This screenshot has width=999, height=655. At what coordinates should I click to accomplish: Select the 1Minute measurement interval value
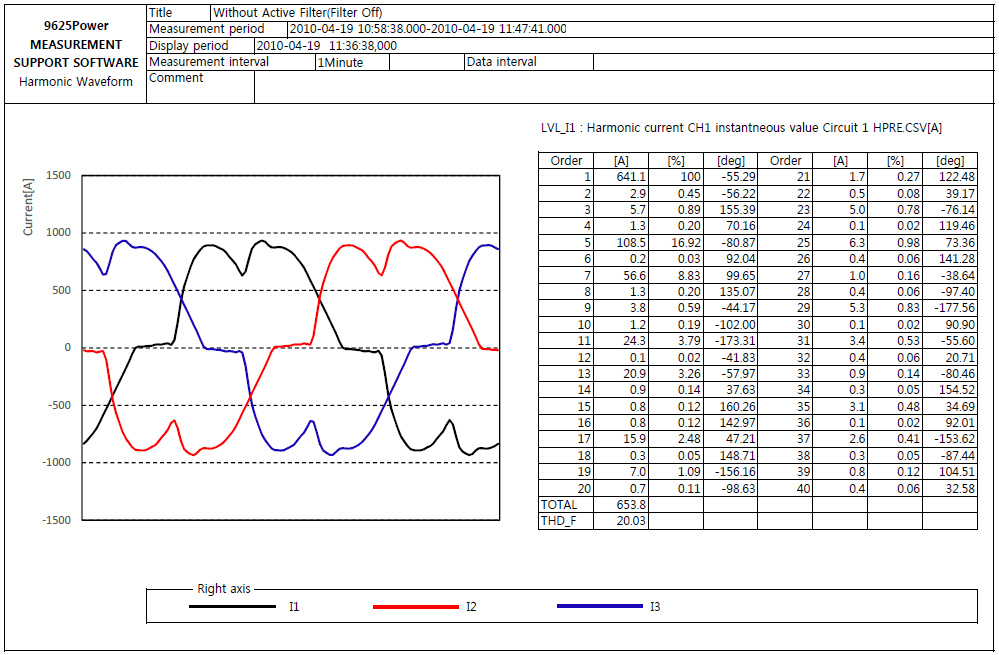coord(340,62)
